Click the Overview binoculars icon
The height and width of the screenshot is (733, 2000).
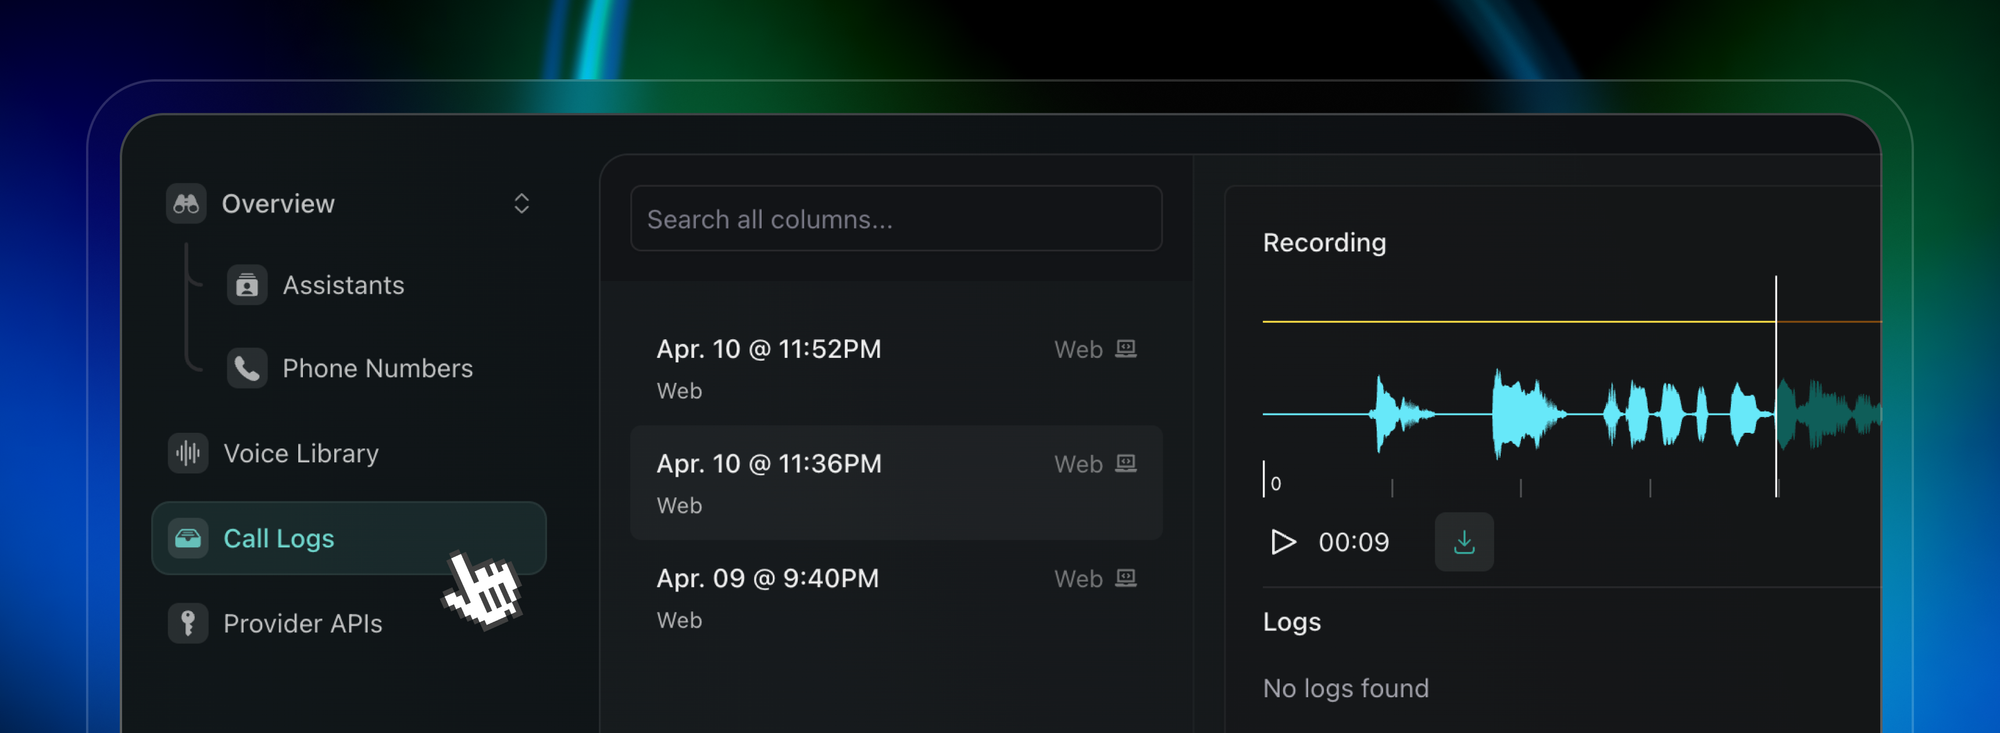pos(186,204)
